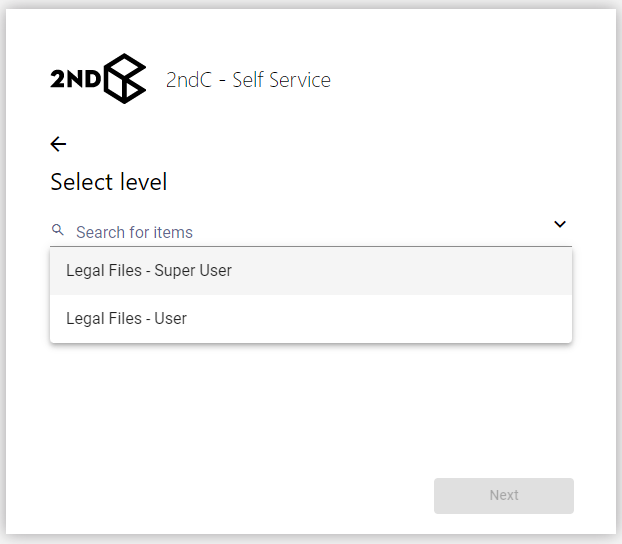Click the 2ND cube logo icon
Screen dimensions: 622x544
[125, 79]
